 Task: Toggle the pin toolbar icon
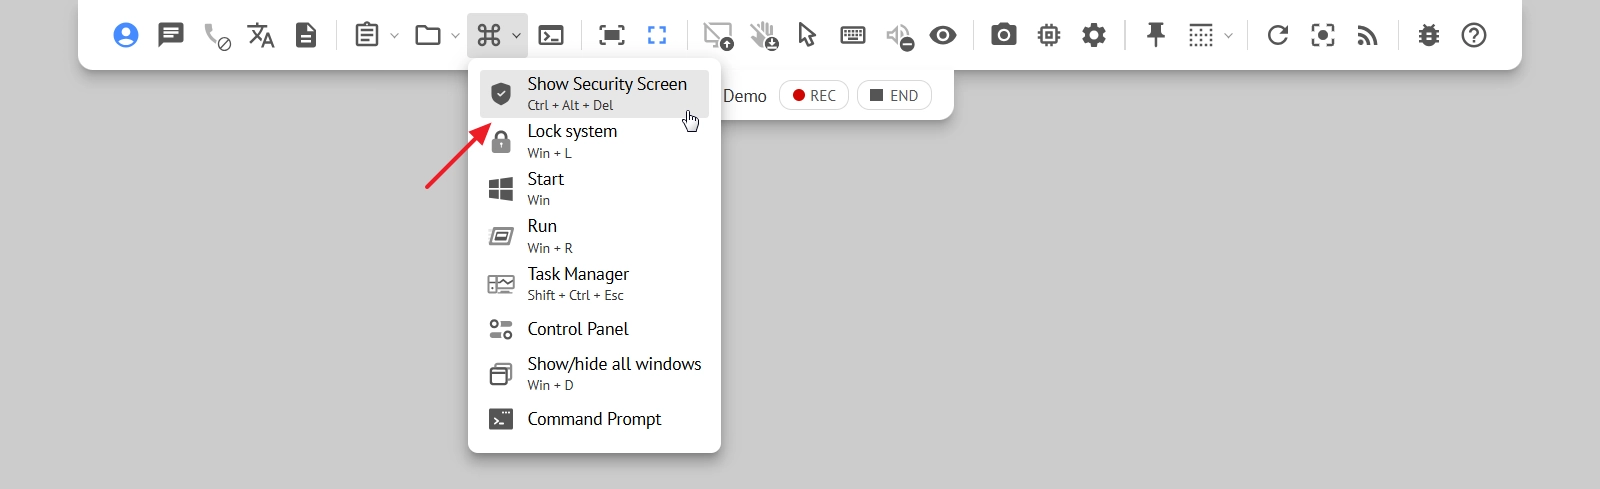(1155, 35)
